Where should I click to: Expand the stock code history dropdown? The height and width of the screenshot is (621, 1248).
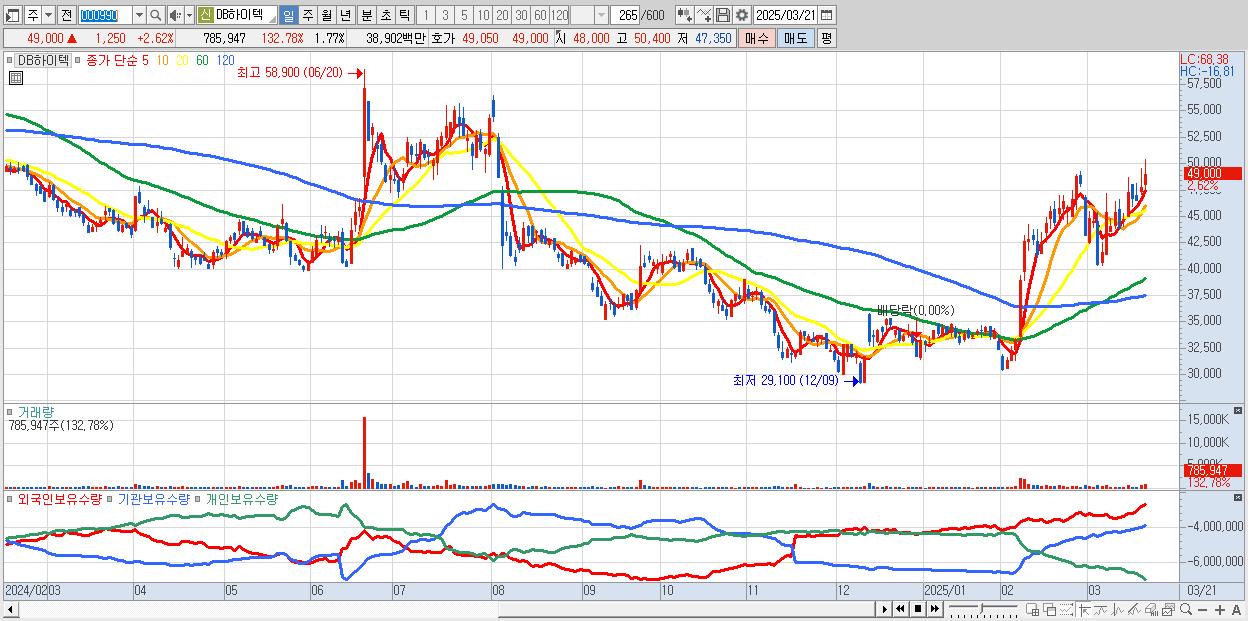[139, 16]
